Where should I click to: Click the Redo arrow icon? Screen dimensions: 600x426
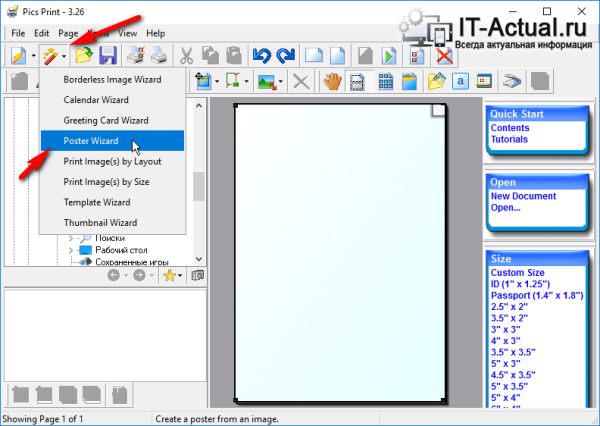pos(285,56)
